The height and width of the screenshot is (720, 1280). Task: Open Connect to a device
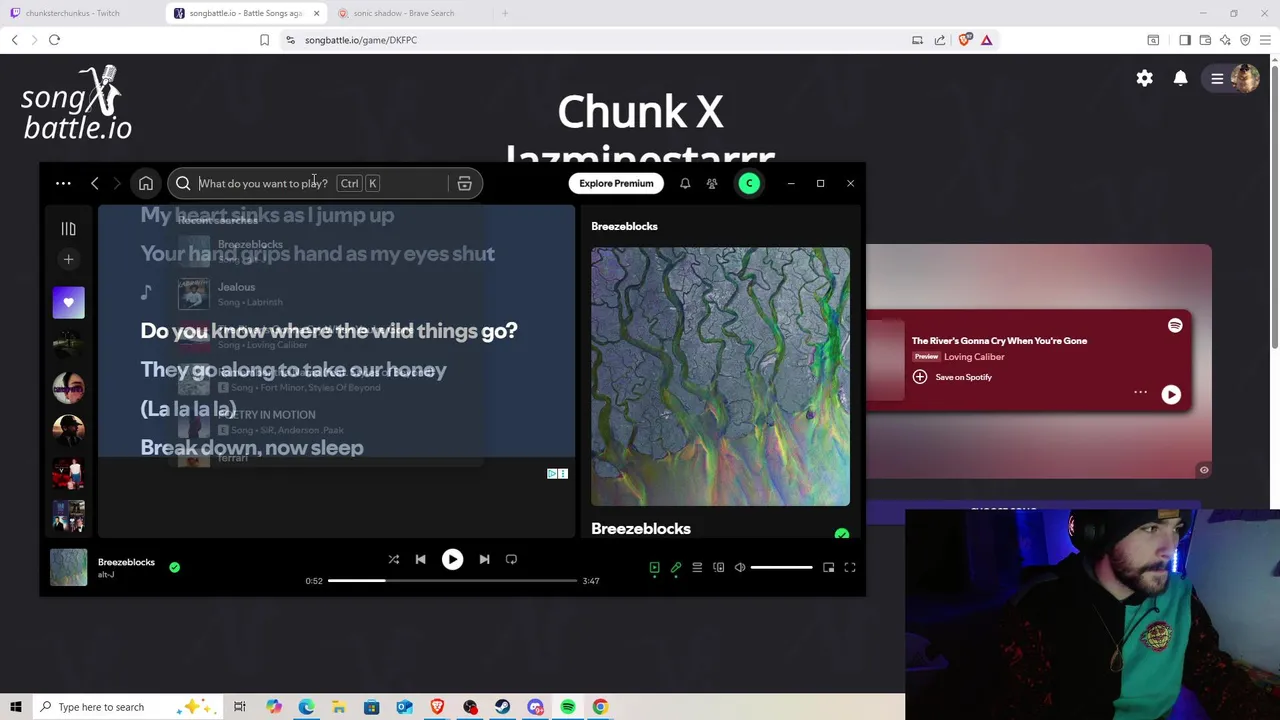click(x=718, y=567)
